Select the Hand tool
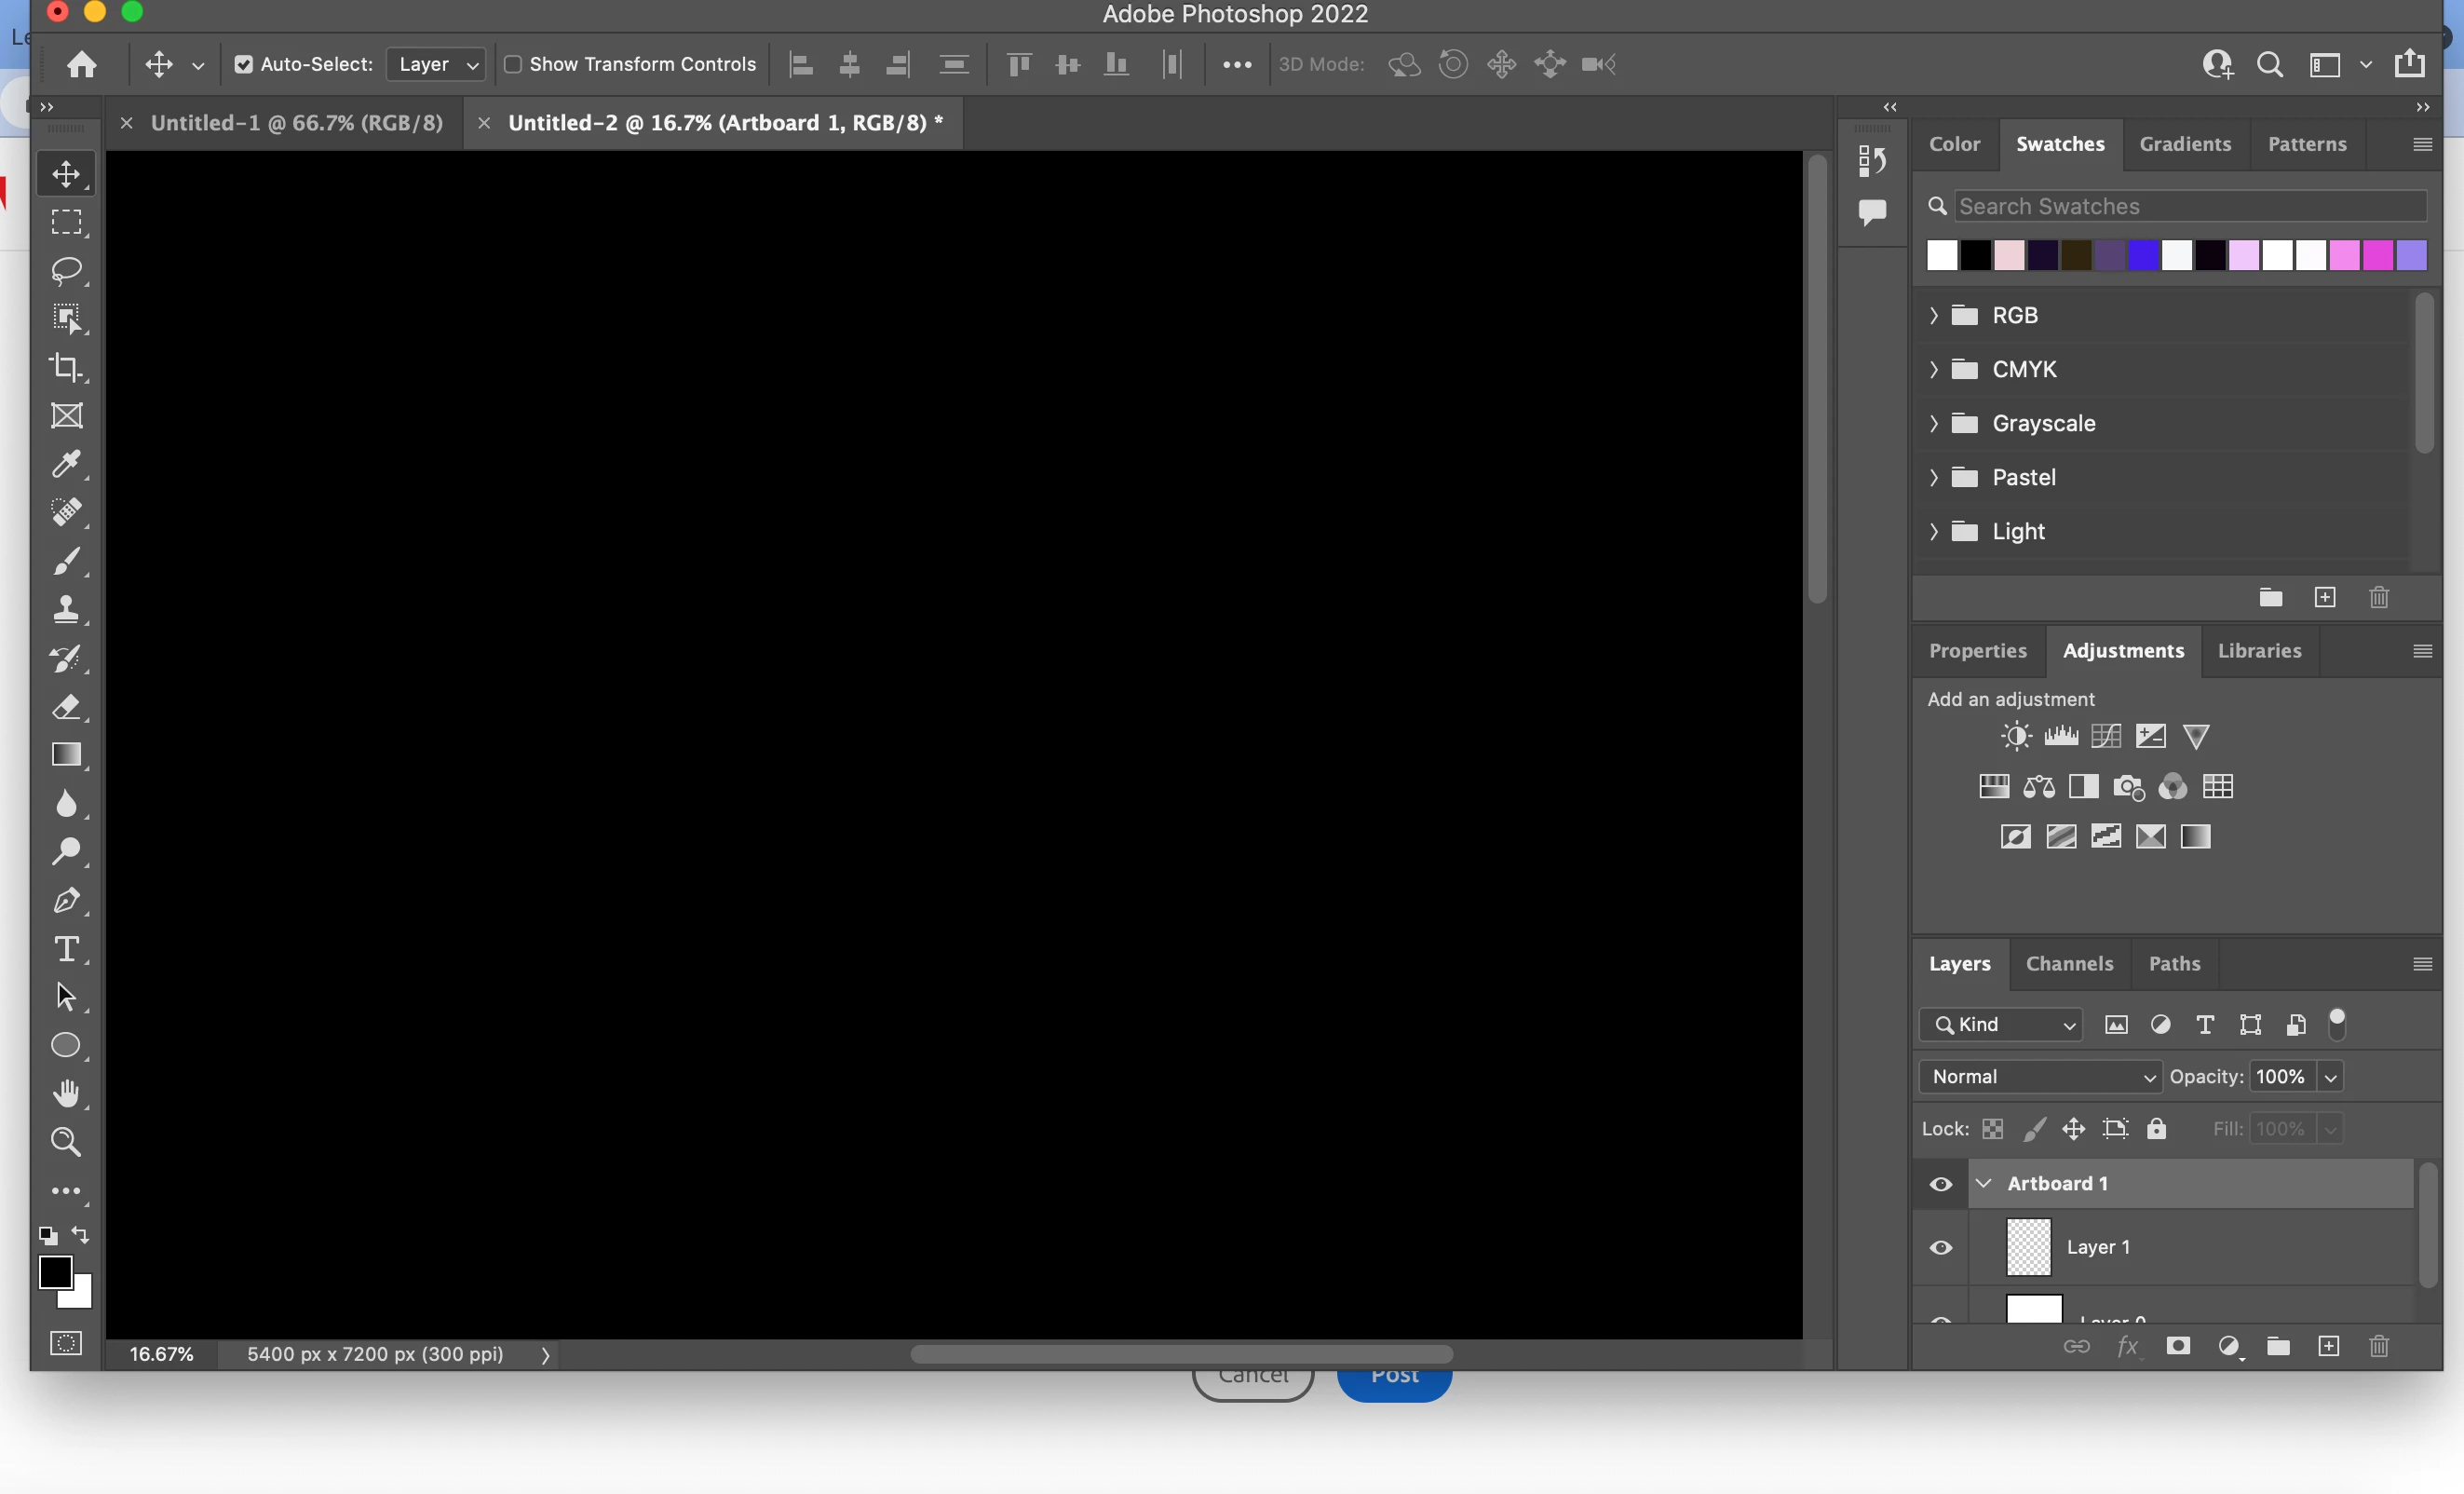Viewport: 2464px width, 1494px height. coord(66,1093)
